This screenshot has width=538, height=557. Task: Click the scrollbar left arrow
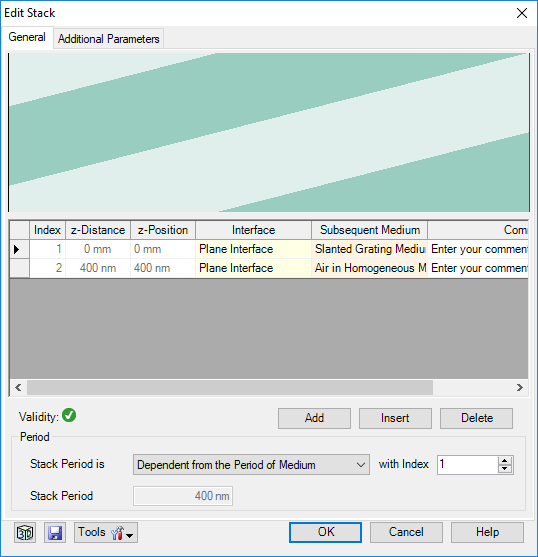point(18,387)
